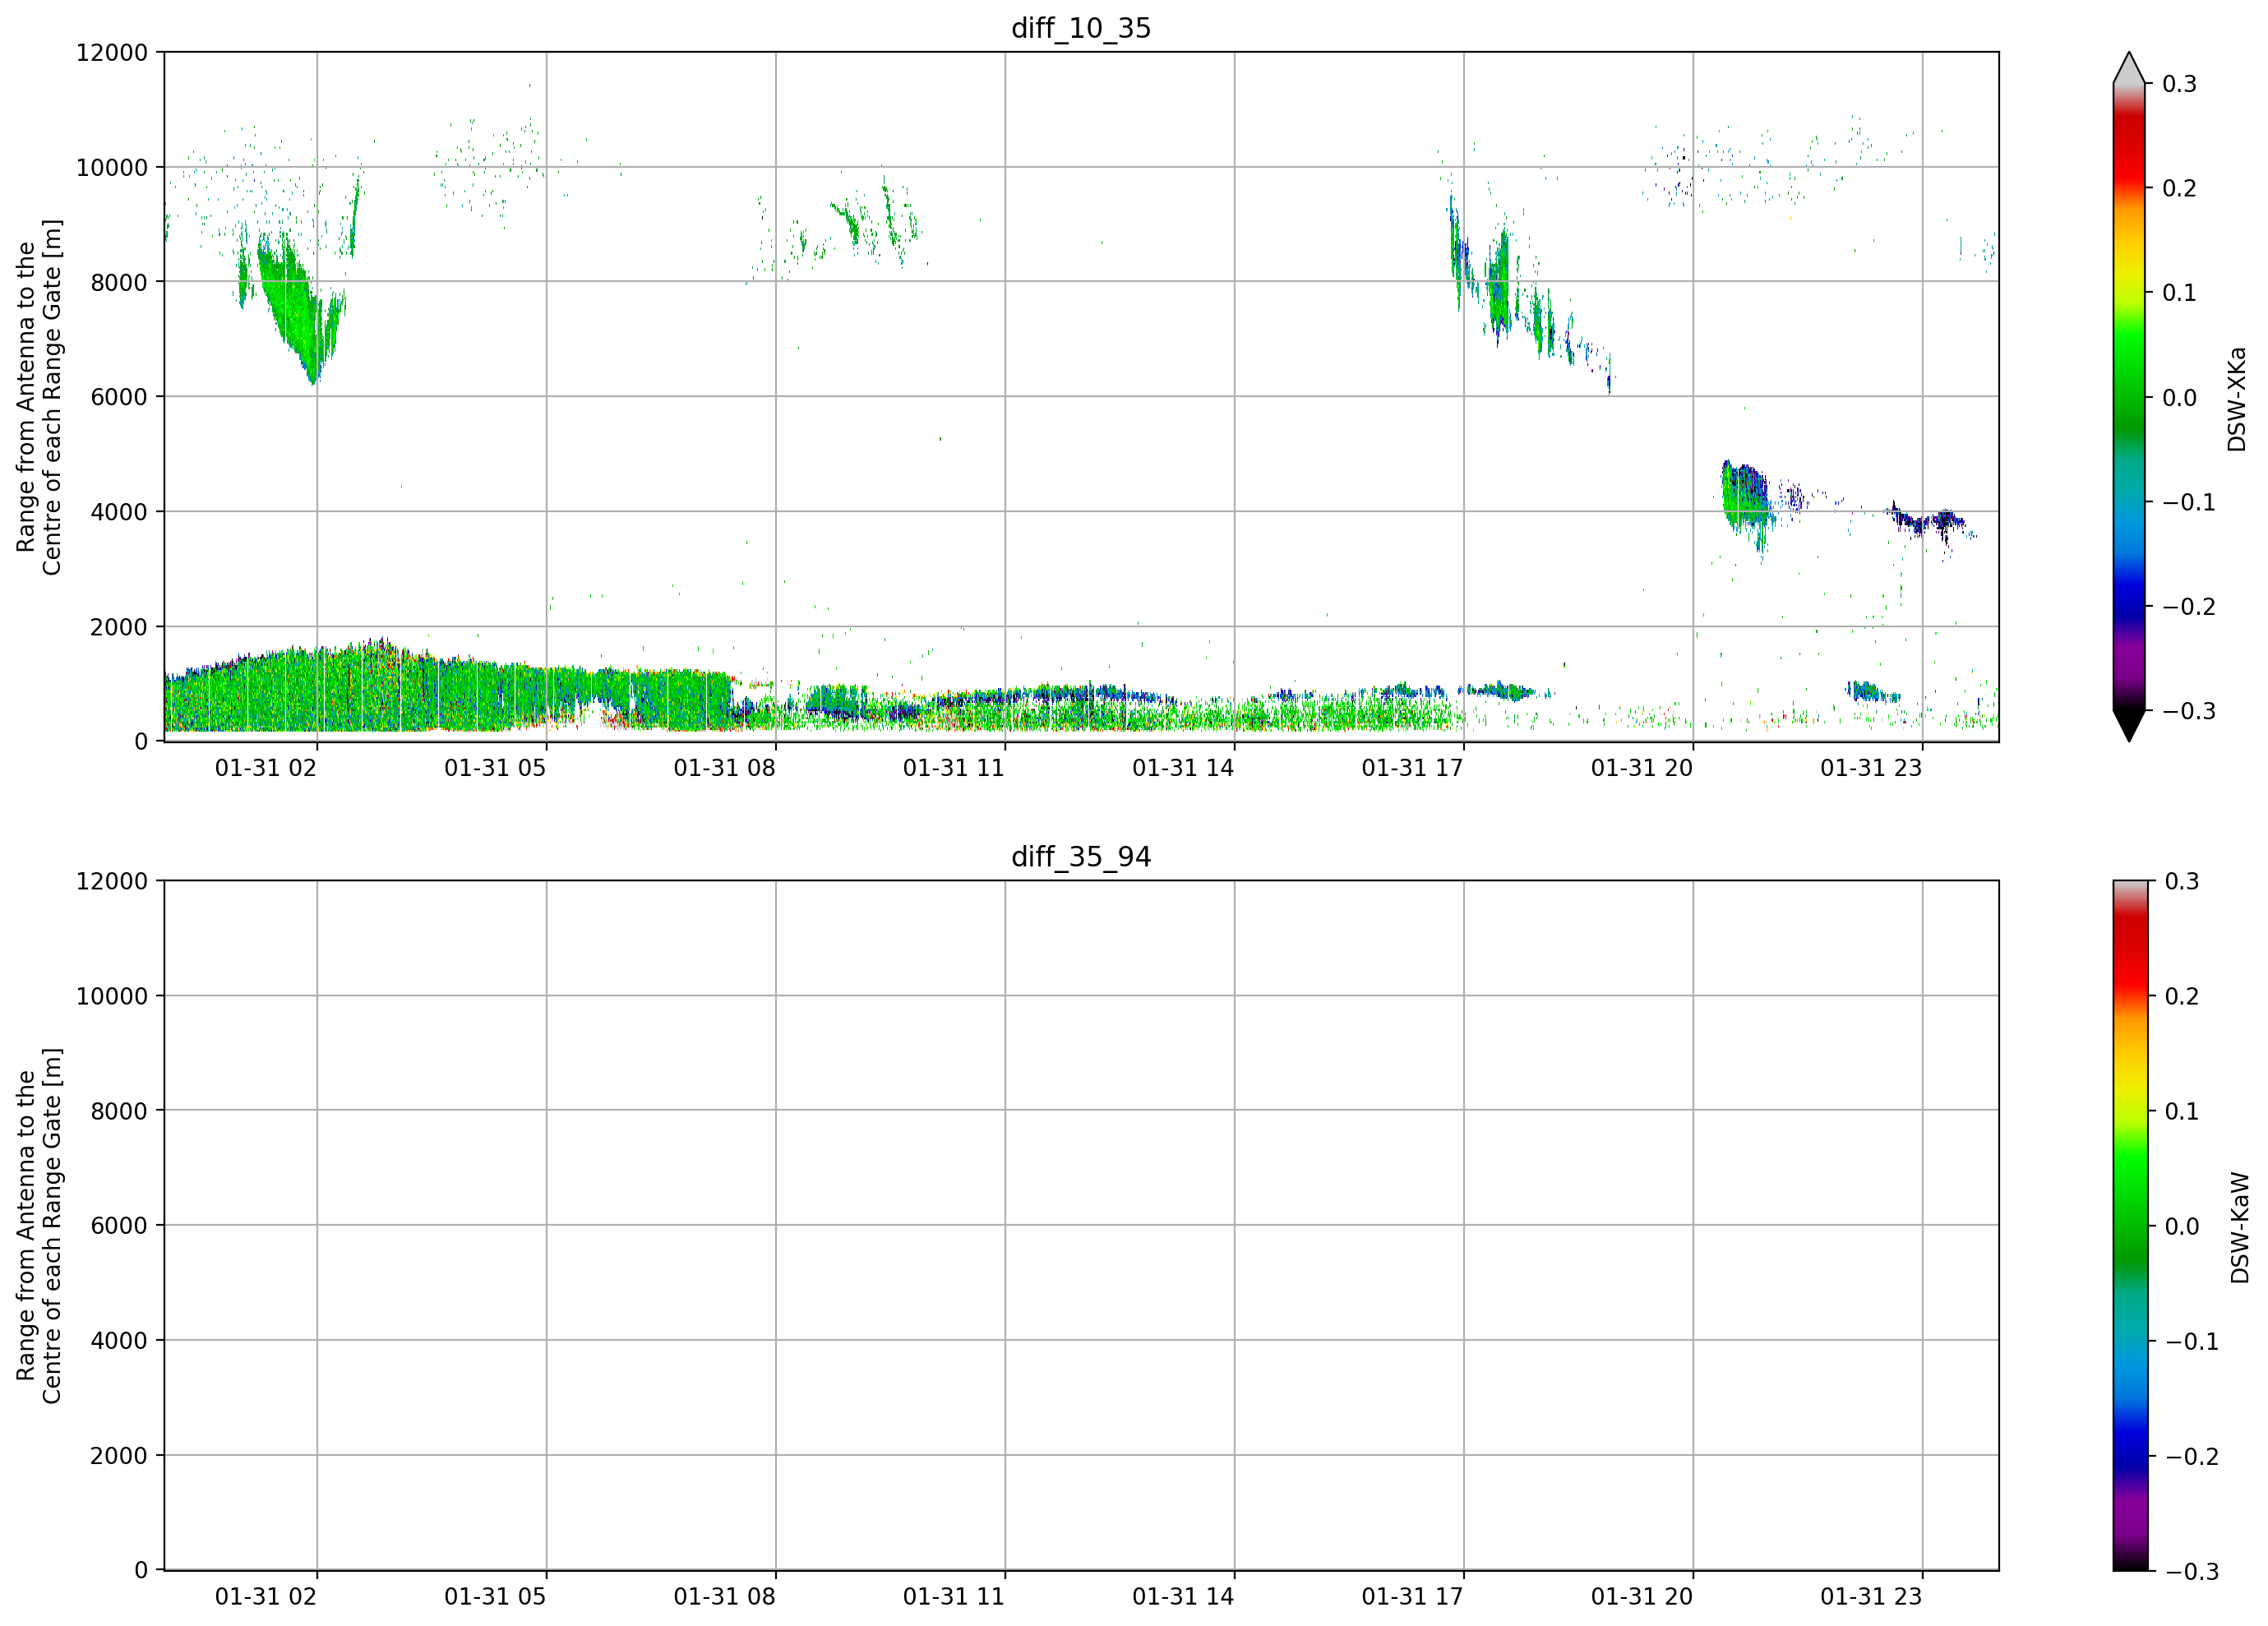Click the 0.1 tick on DSW-KaW colorbar
Screen dimensions: 2268x1626
(x=2182, y=1112)
